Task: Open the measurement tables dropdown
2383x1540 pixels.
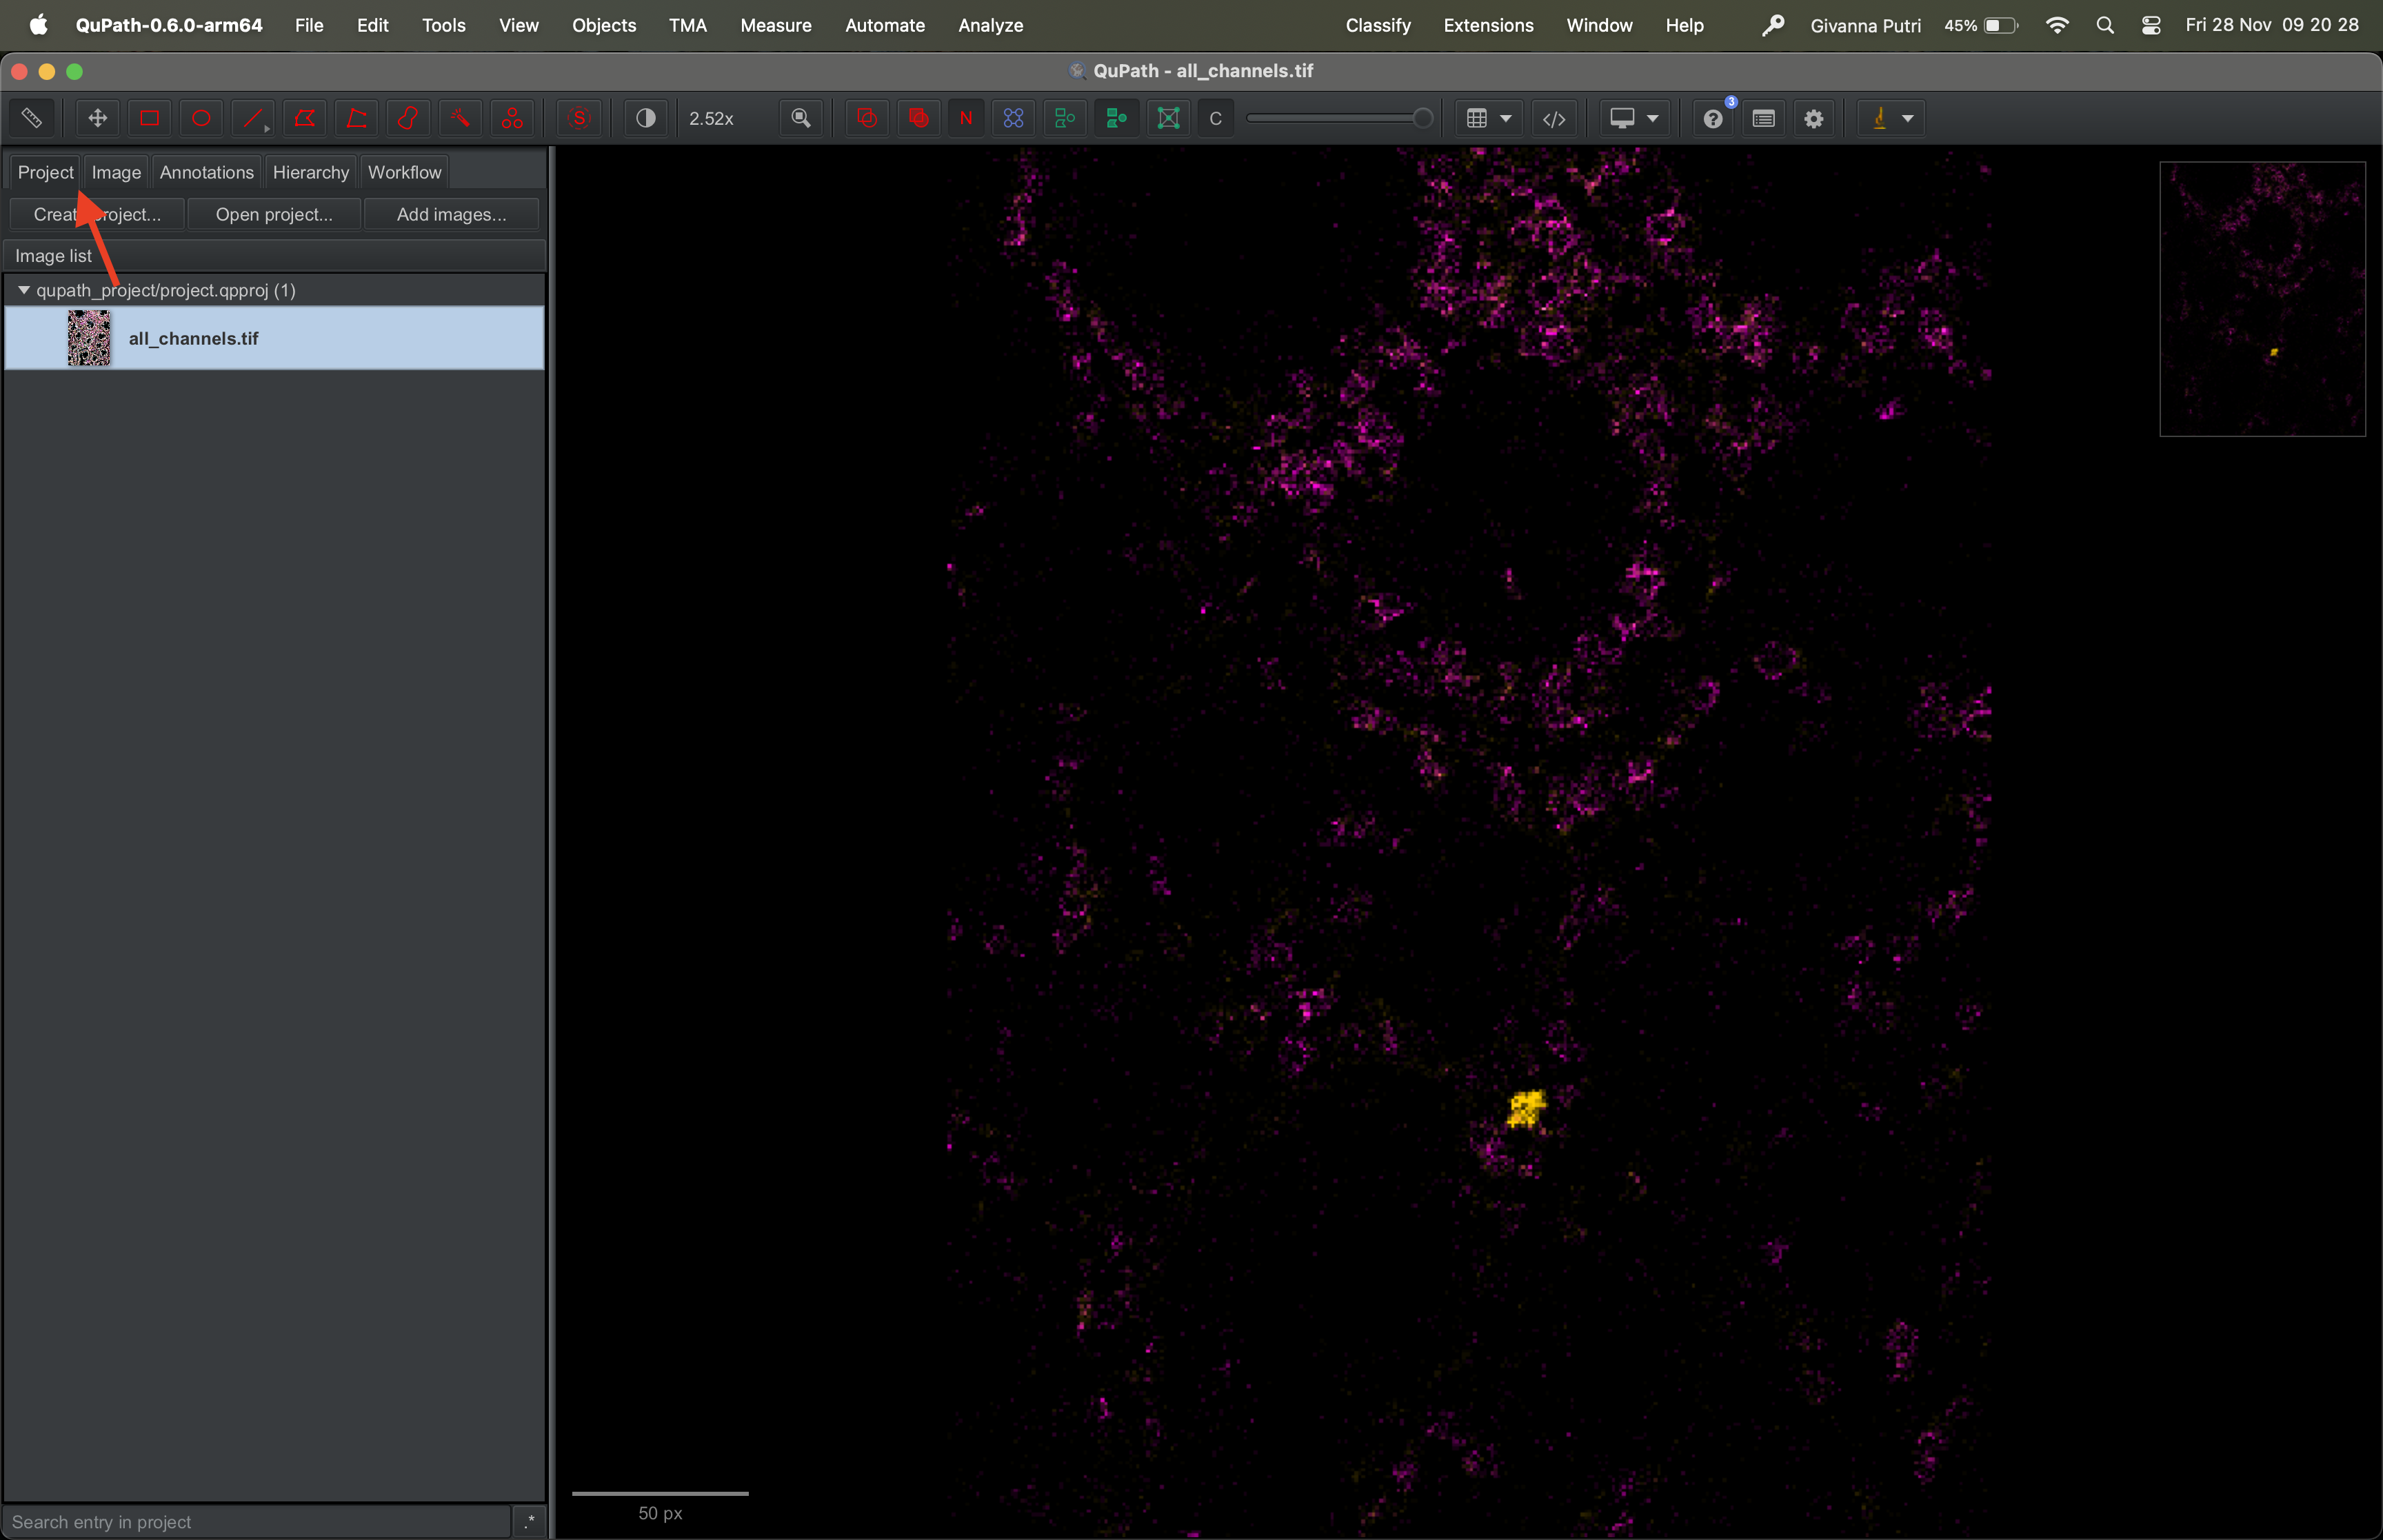Action: pos(1488,118)
